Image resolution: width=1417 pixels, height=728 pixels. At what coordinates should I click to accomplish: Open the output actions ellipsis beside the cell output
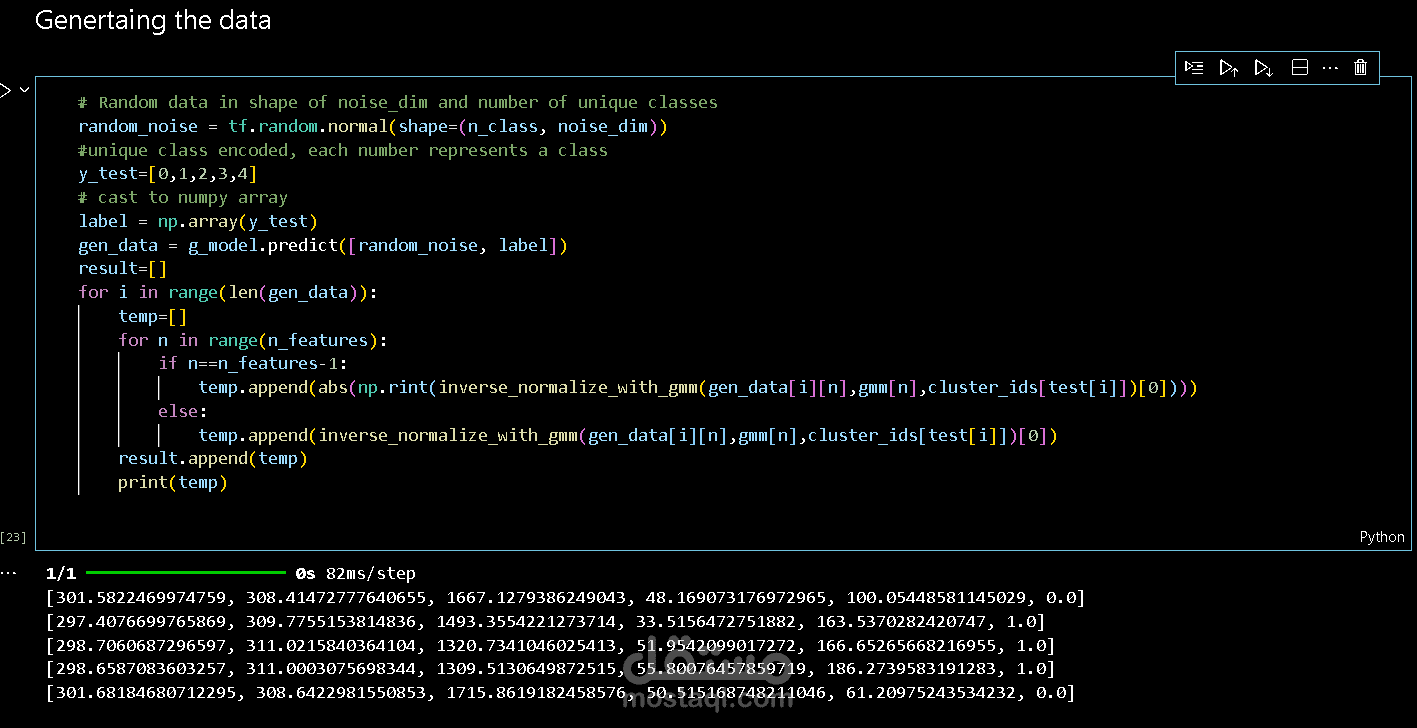click(8, 574)
